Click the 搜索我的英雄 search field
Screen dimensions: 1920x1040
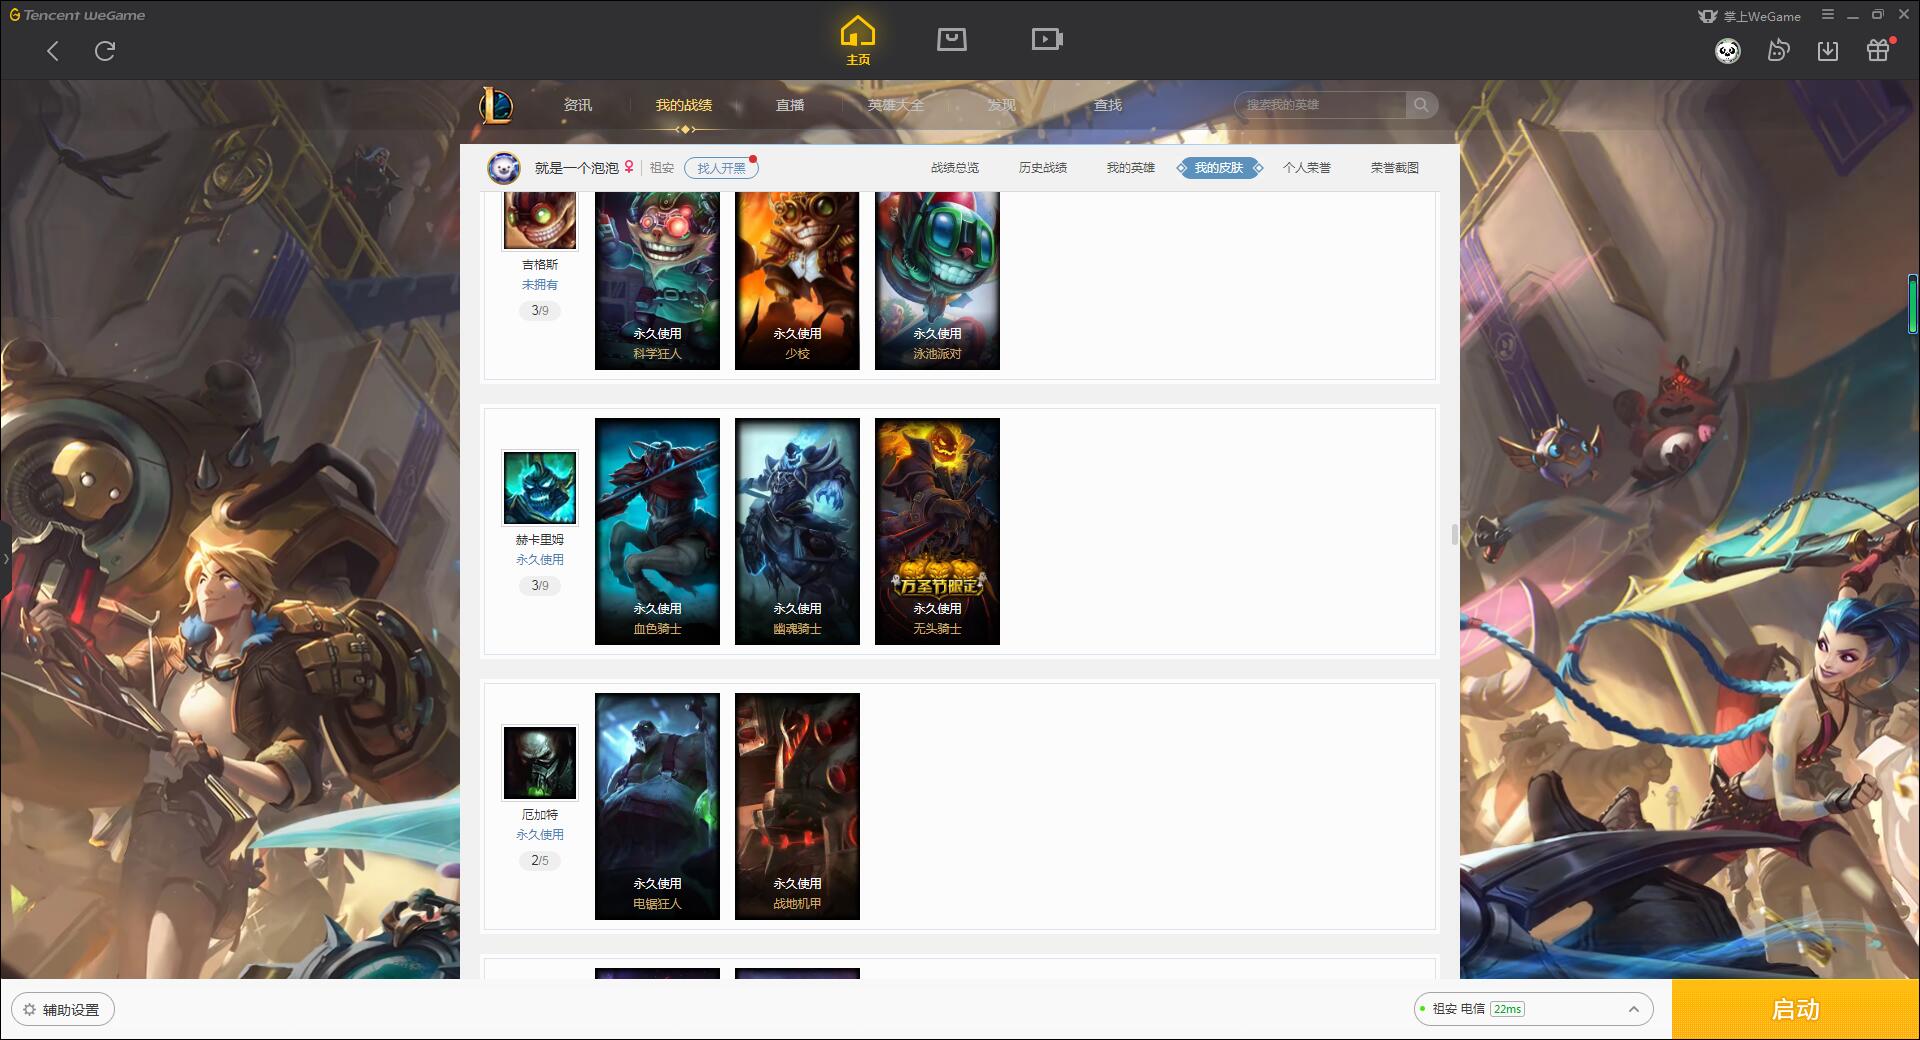(x=1322, y=105)
